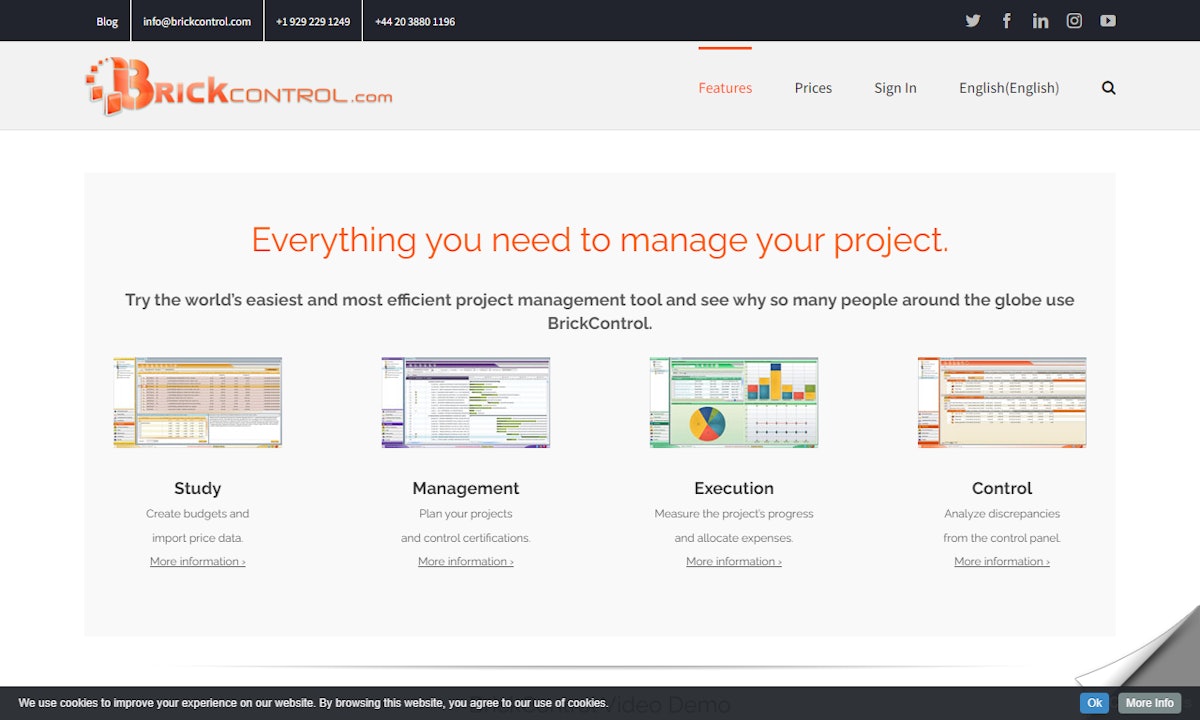Screen dimensions: 1200x720
Task: Click the BrickControl.com logo
Action: (x=238, y=86)
